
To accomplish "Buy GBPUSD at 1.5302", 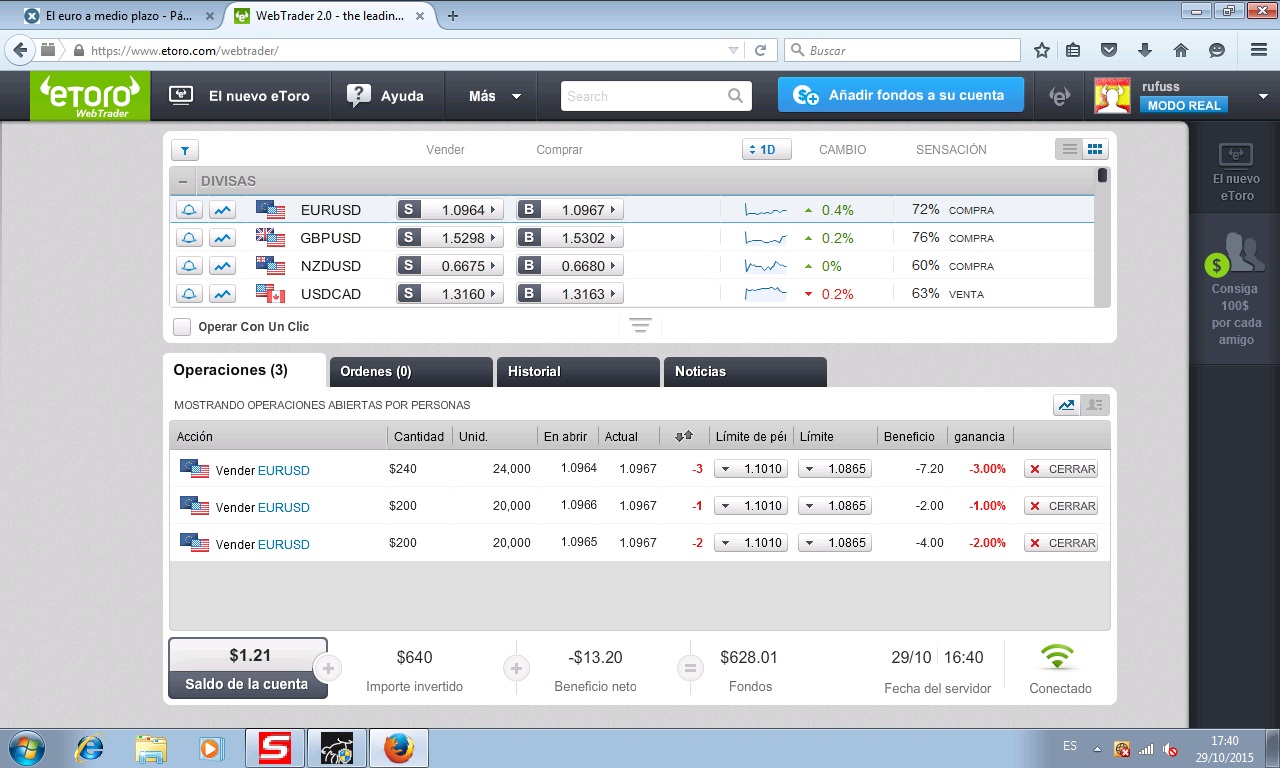I will click(x=570, y=238).
